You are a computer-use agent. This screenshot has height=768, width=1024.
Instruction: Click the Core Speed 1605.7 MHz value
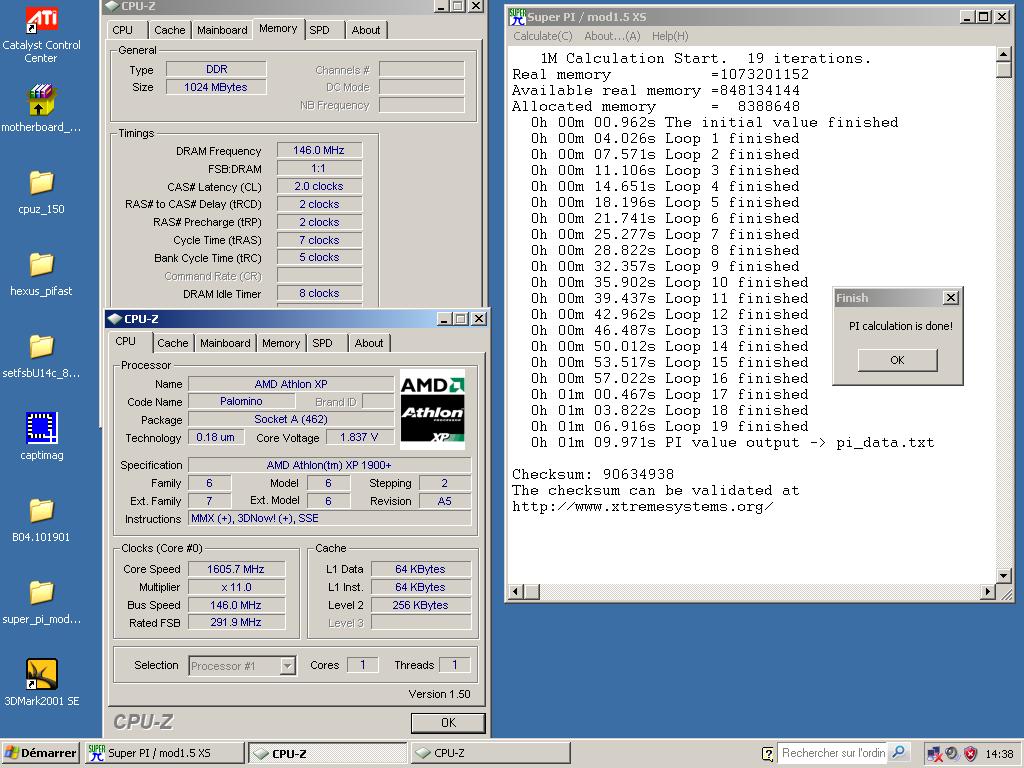pyautogui.click(x=236, y=569)
